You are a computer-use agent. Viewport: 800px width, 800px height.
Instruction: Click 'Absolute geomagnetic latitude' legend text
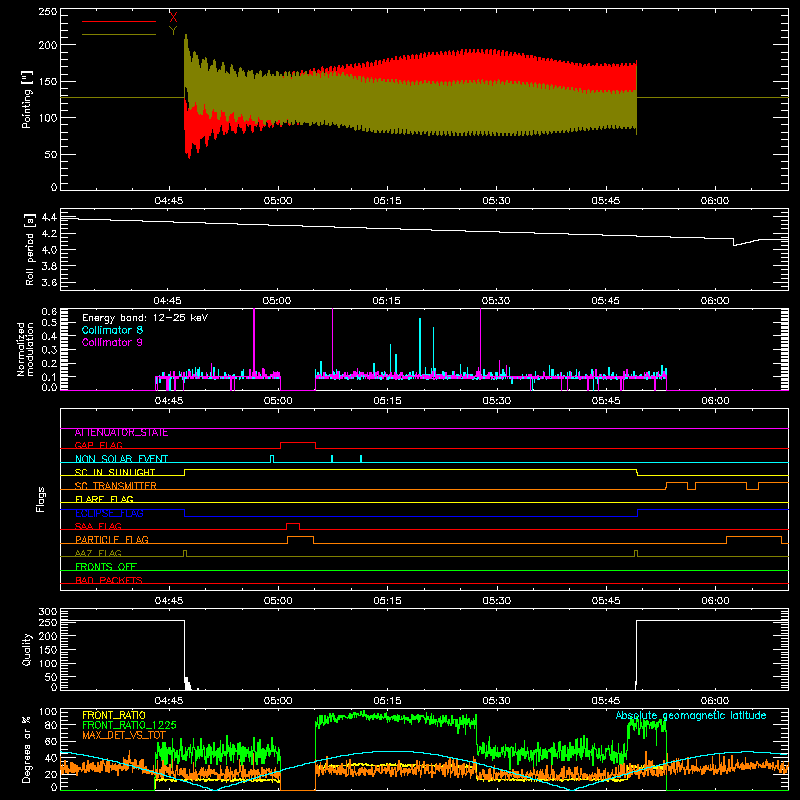(x=691, y=716)
